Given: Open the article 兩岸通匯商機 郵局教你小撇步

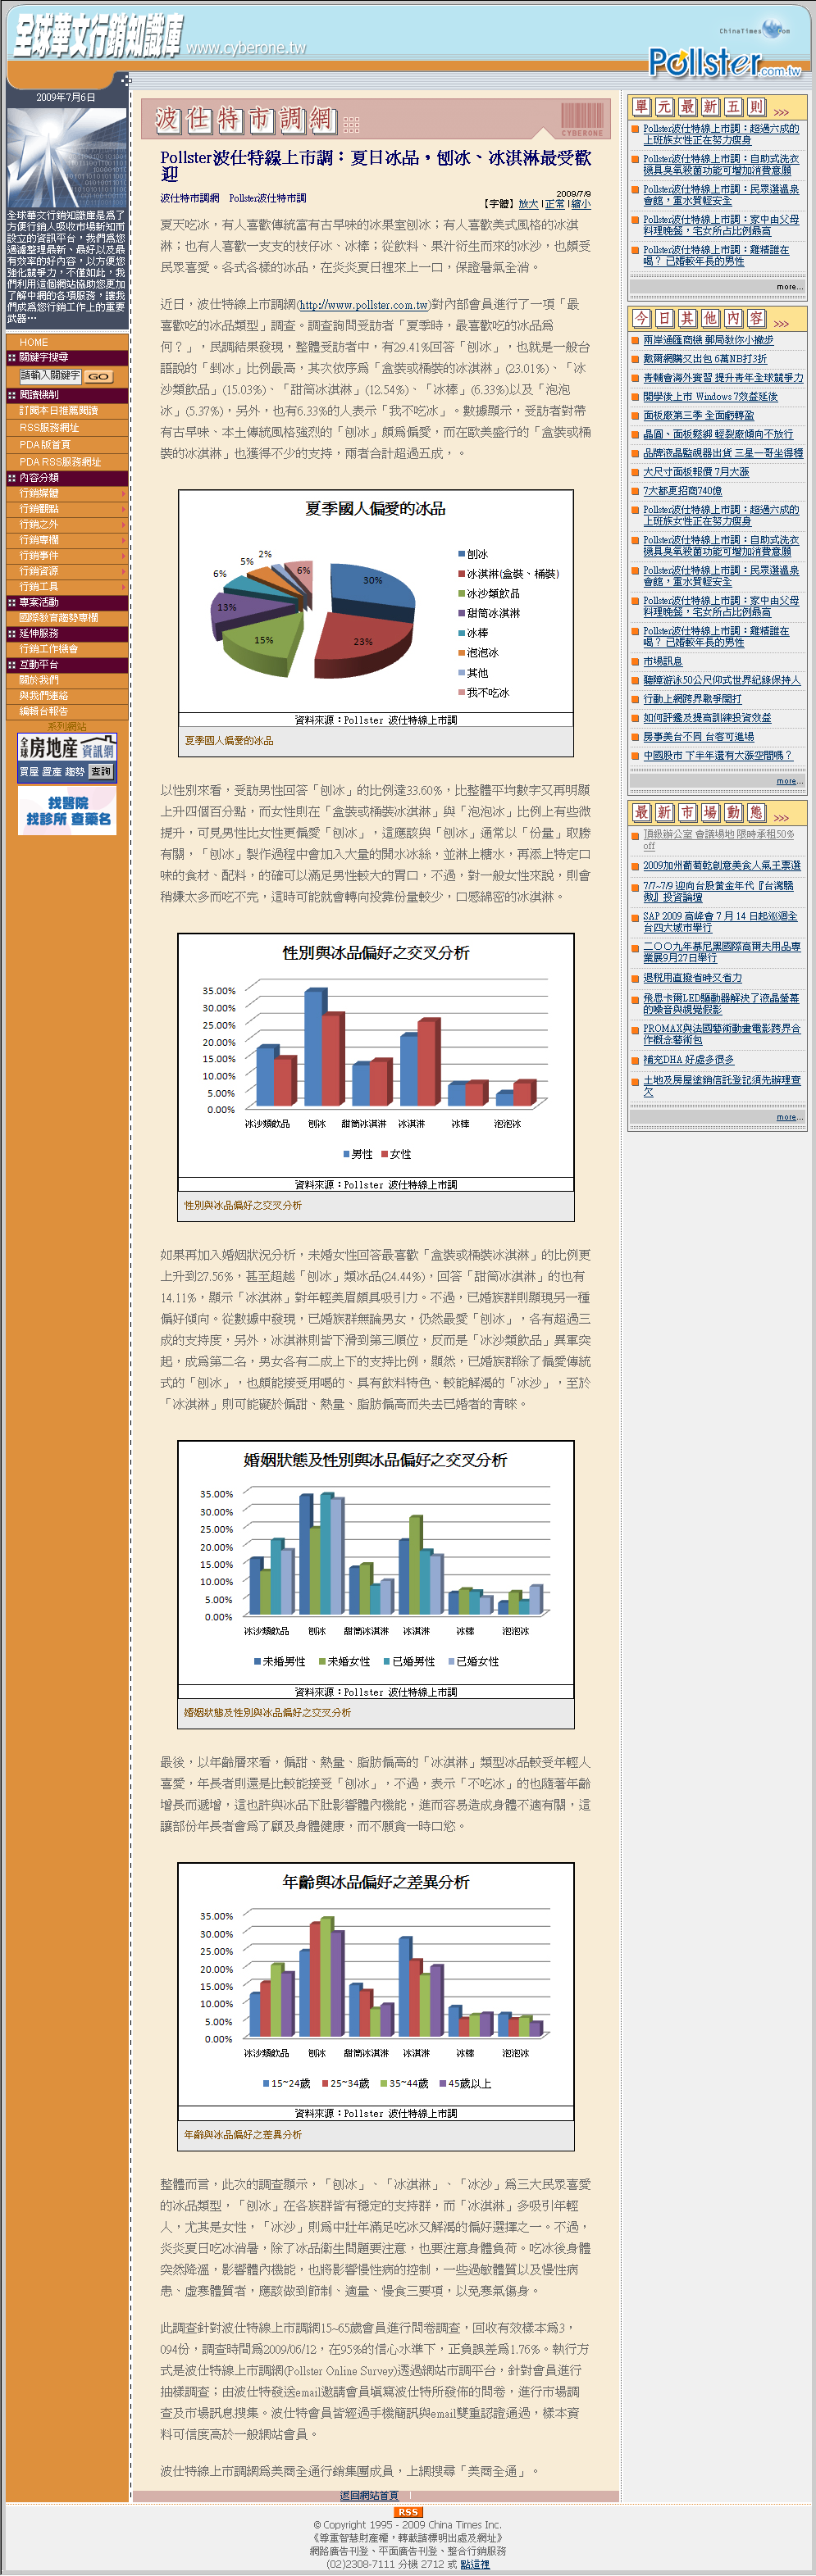Looking at the screenshot, I should pyautogui.click(x=708, y=340).
